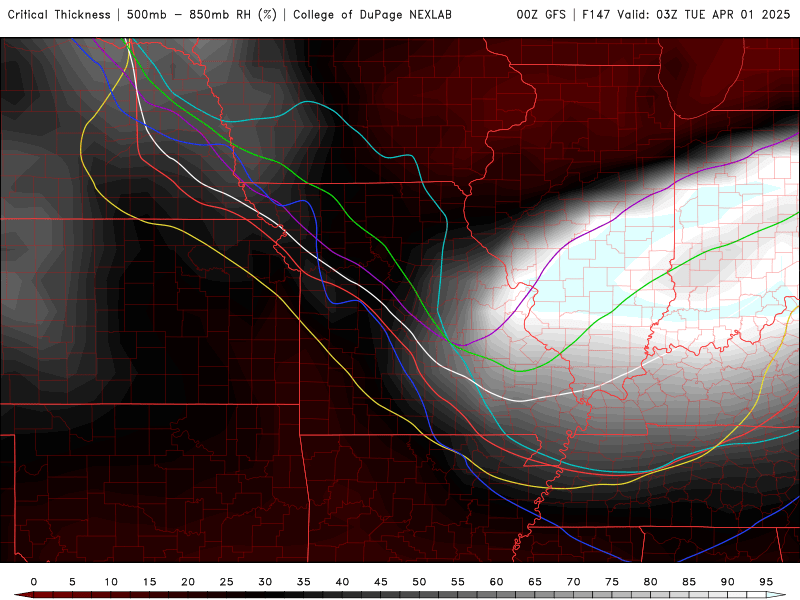Click the "60" percent scale label
Image resolution: width=800 pixels, height=600 pixels.
pos(496,582)
